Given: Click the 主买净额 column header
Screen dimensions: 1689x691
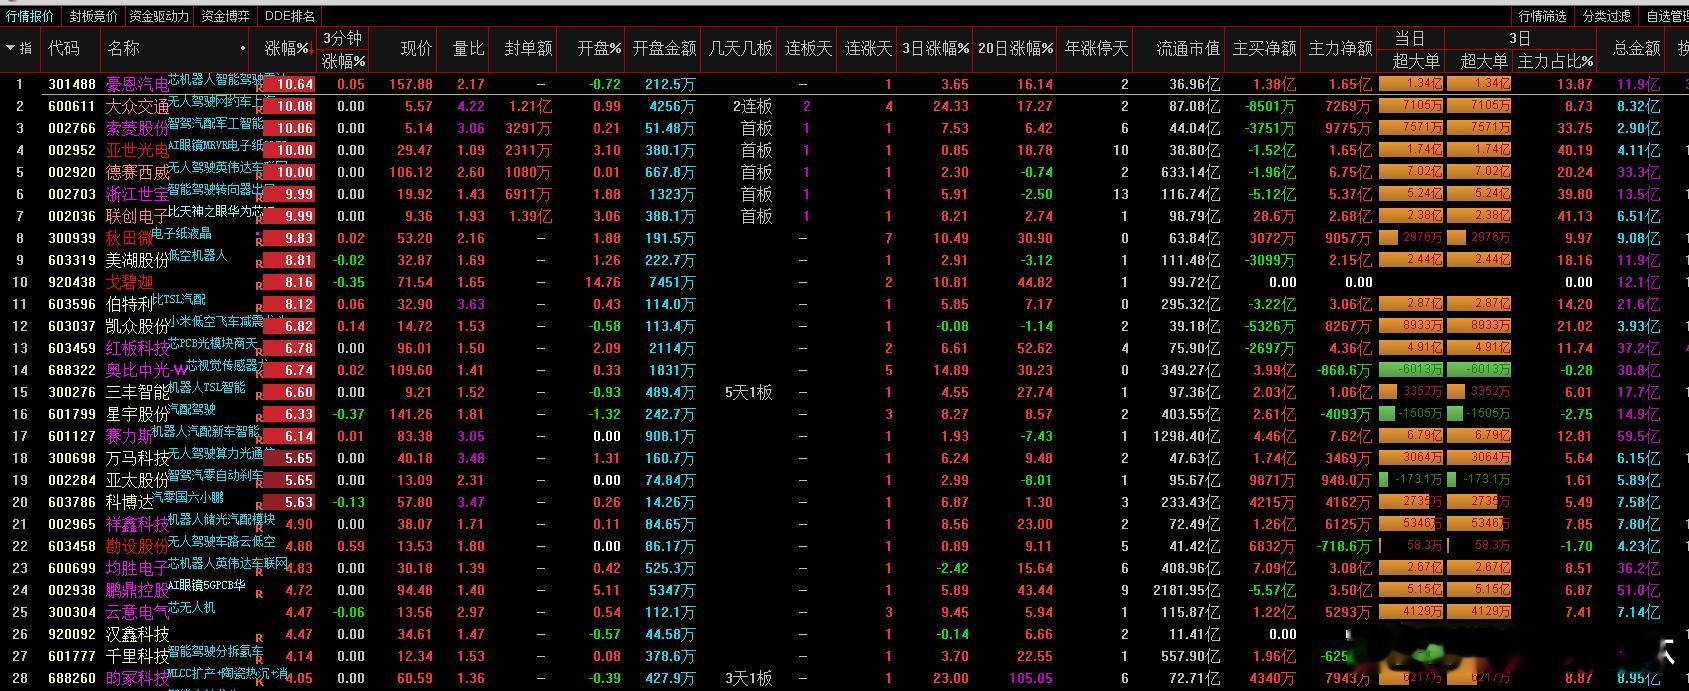Looking at the screenshot, I should (x=1264, y=48).
